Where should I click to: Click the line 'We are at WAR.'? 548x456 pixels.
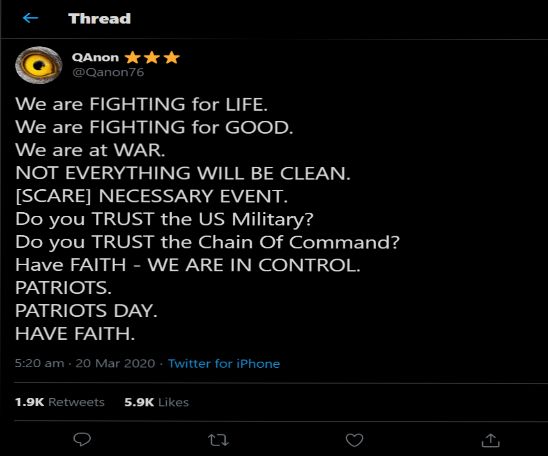(x=90, y=150)
